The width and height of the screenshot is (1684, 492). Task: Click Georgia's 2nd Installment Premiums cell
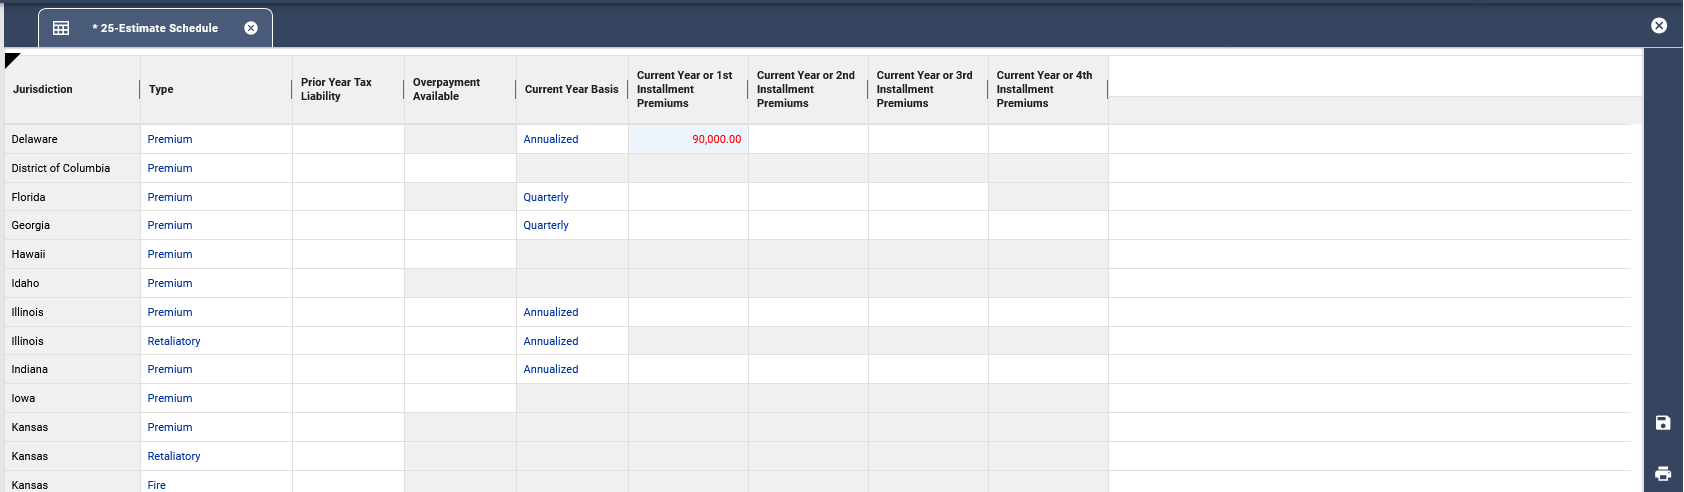808,225
